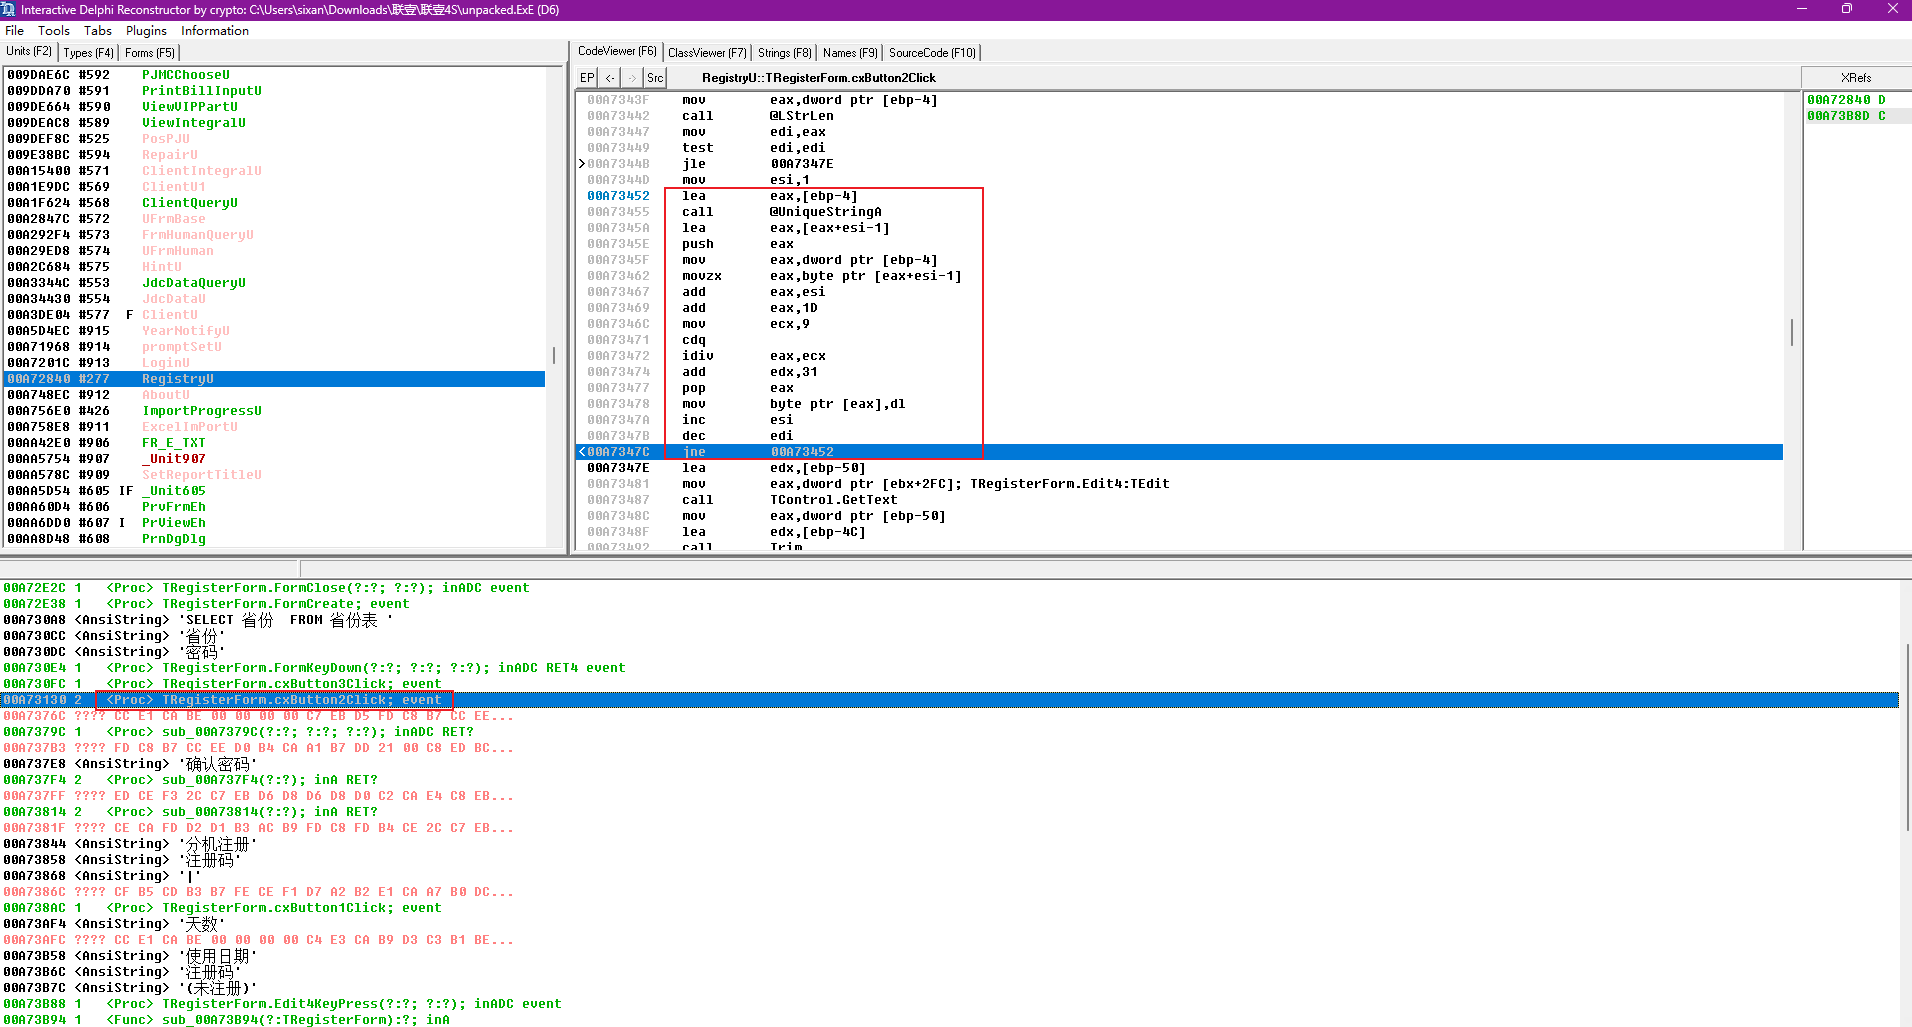Click the application icon in title bar
This screenshot has height=1027, width=1912.
[x=9, y=9]
